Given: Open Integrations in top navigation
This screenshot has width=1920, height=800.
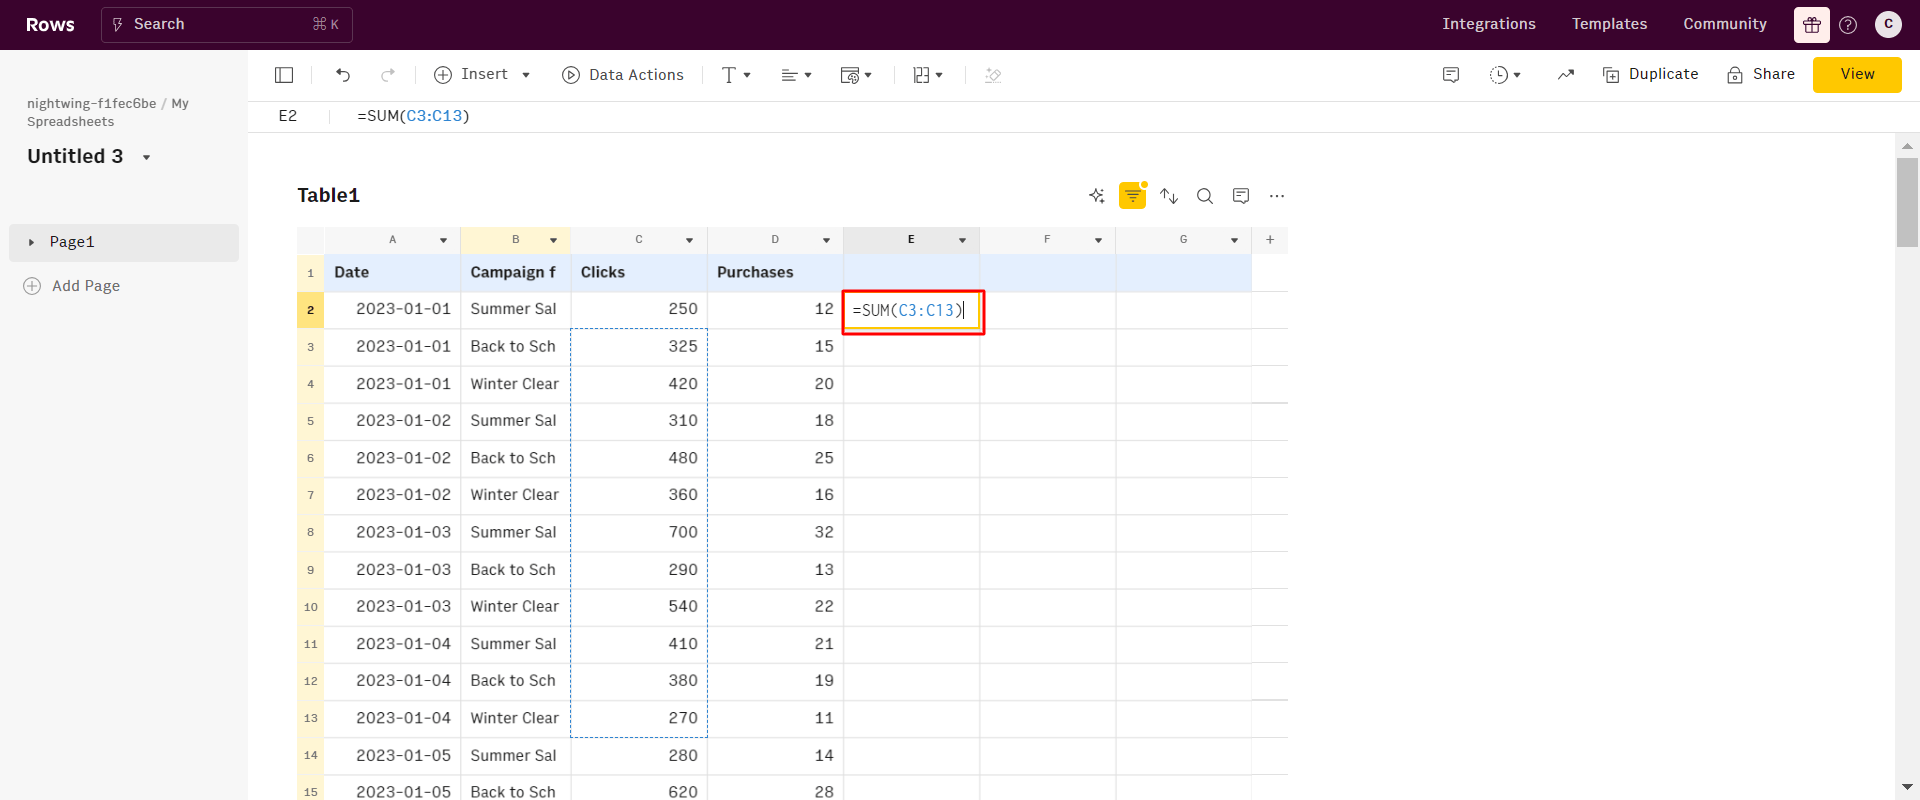Looking at the screenshot, I should pyautogui.click(x=1489, y=24).
